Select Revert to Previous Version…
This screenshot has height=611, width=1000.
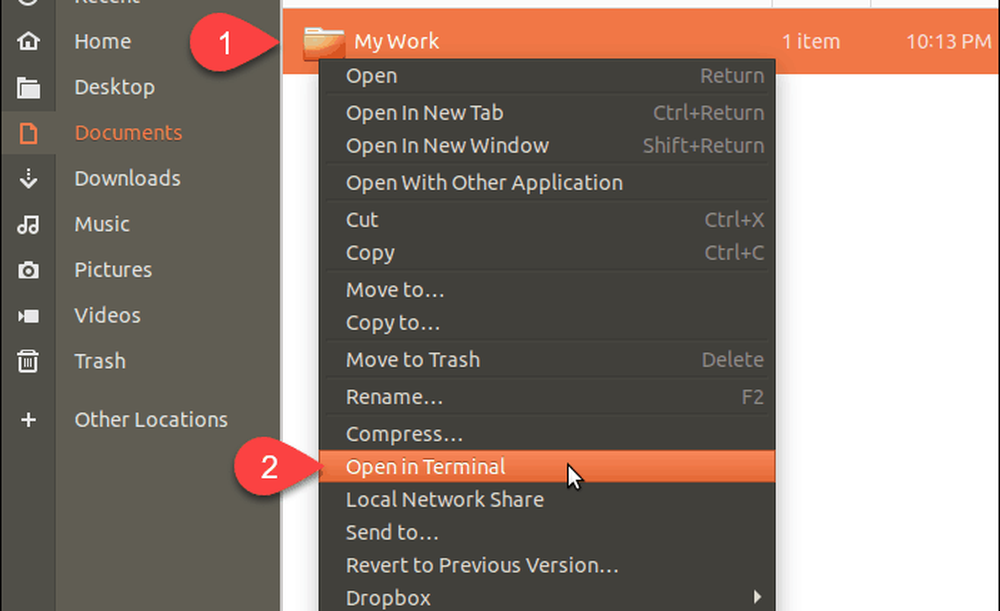482,565
